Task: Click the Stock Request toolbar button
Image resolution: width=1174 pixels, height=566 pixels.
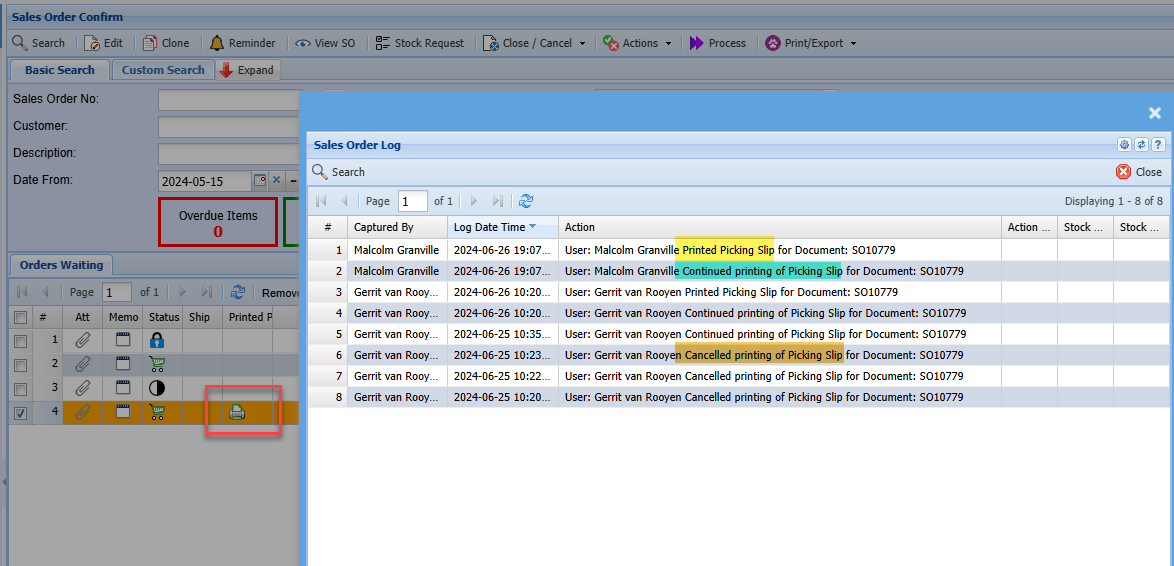Action: (420, 43)
